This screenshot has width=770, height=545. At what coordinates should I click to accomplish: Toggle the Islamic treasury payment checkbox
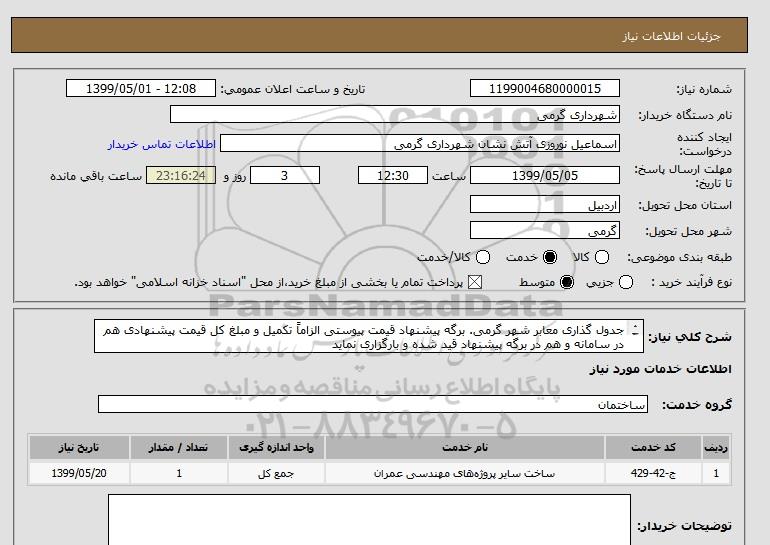pos(474,282)
